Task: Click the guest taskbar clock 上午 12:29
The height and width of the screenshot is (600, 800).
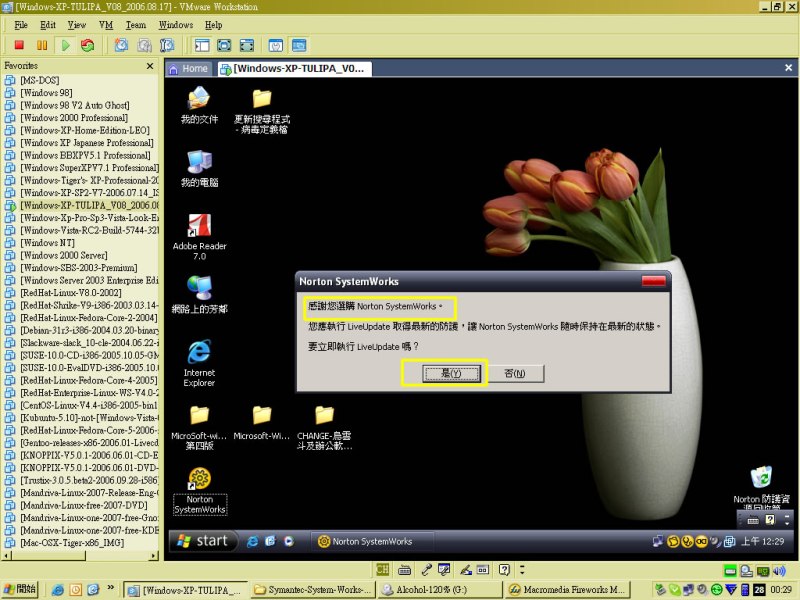Action: point(762,541)
